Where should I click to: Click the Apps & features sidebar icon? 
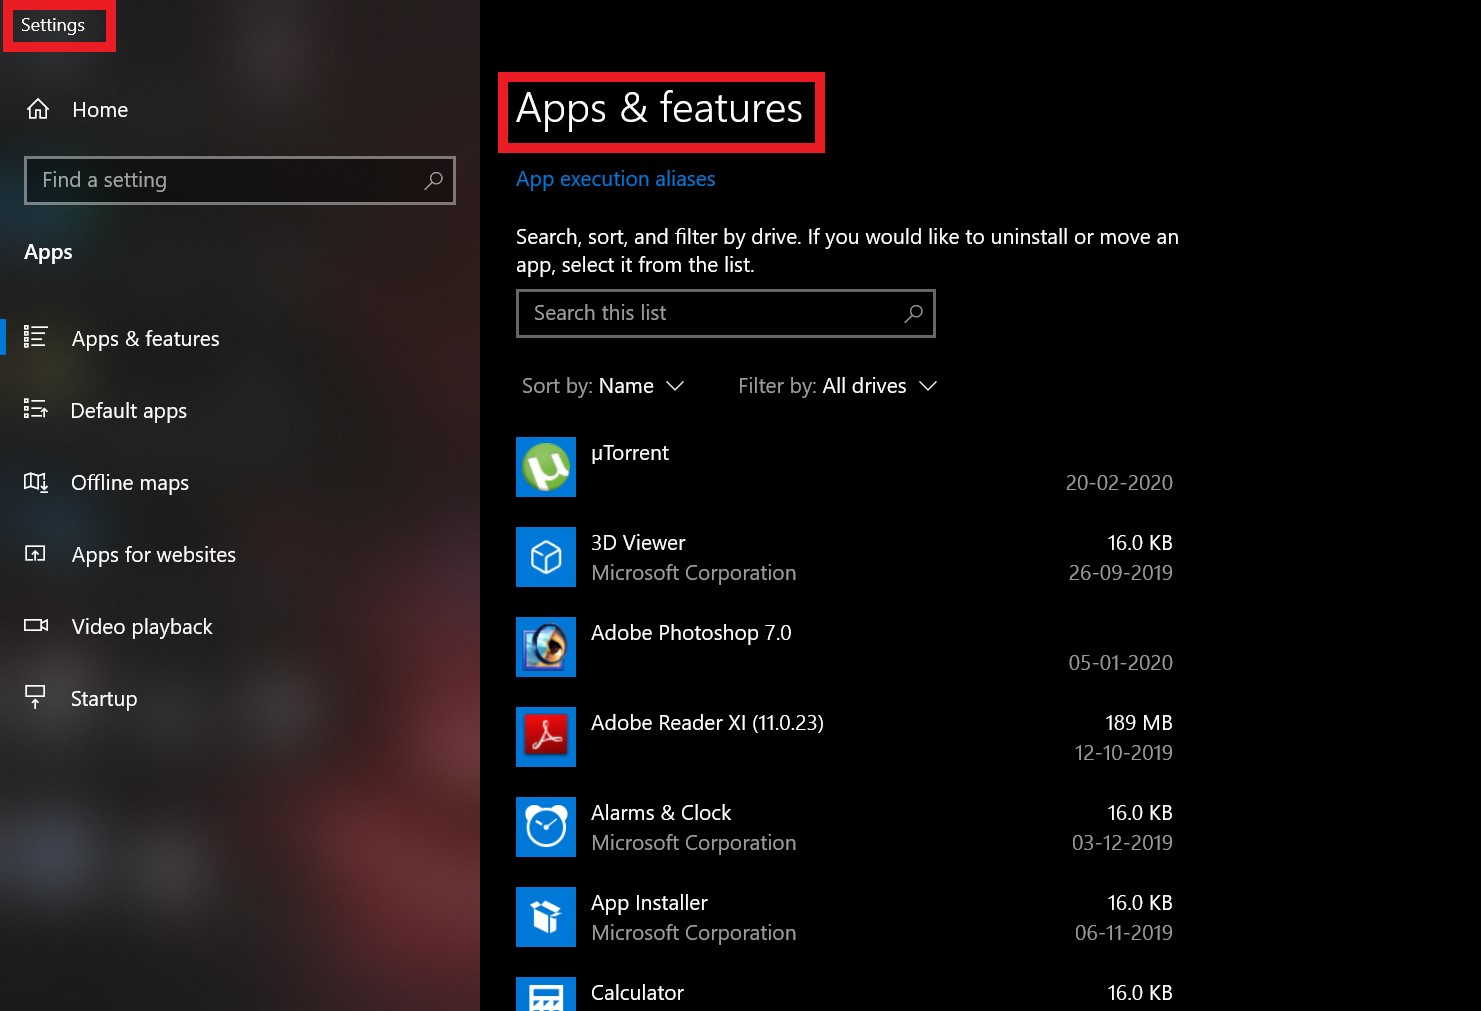pyautogui.click(x=36, y=337)
